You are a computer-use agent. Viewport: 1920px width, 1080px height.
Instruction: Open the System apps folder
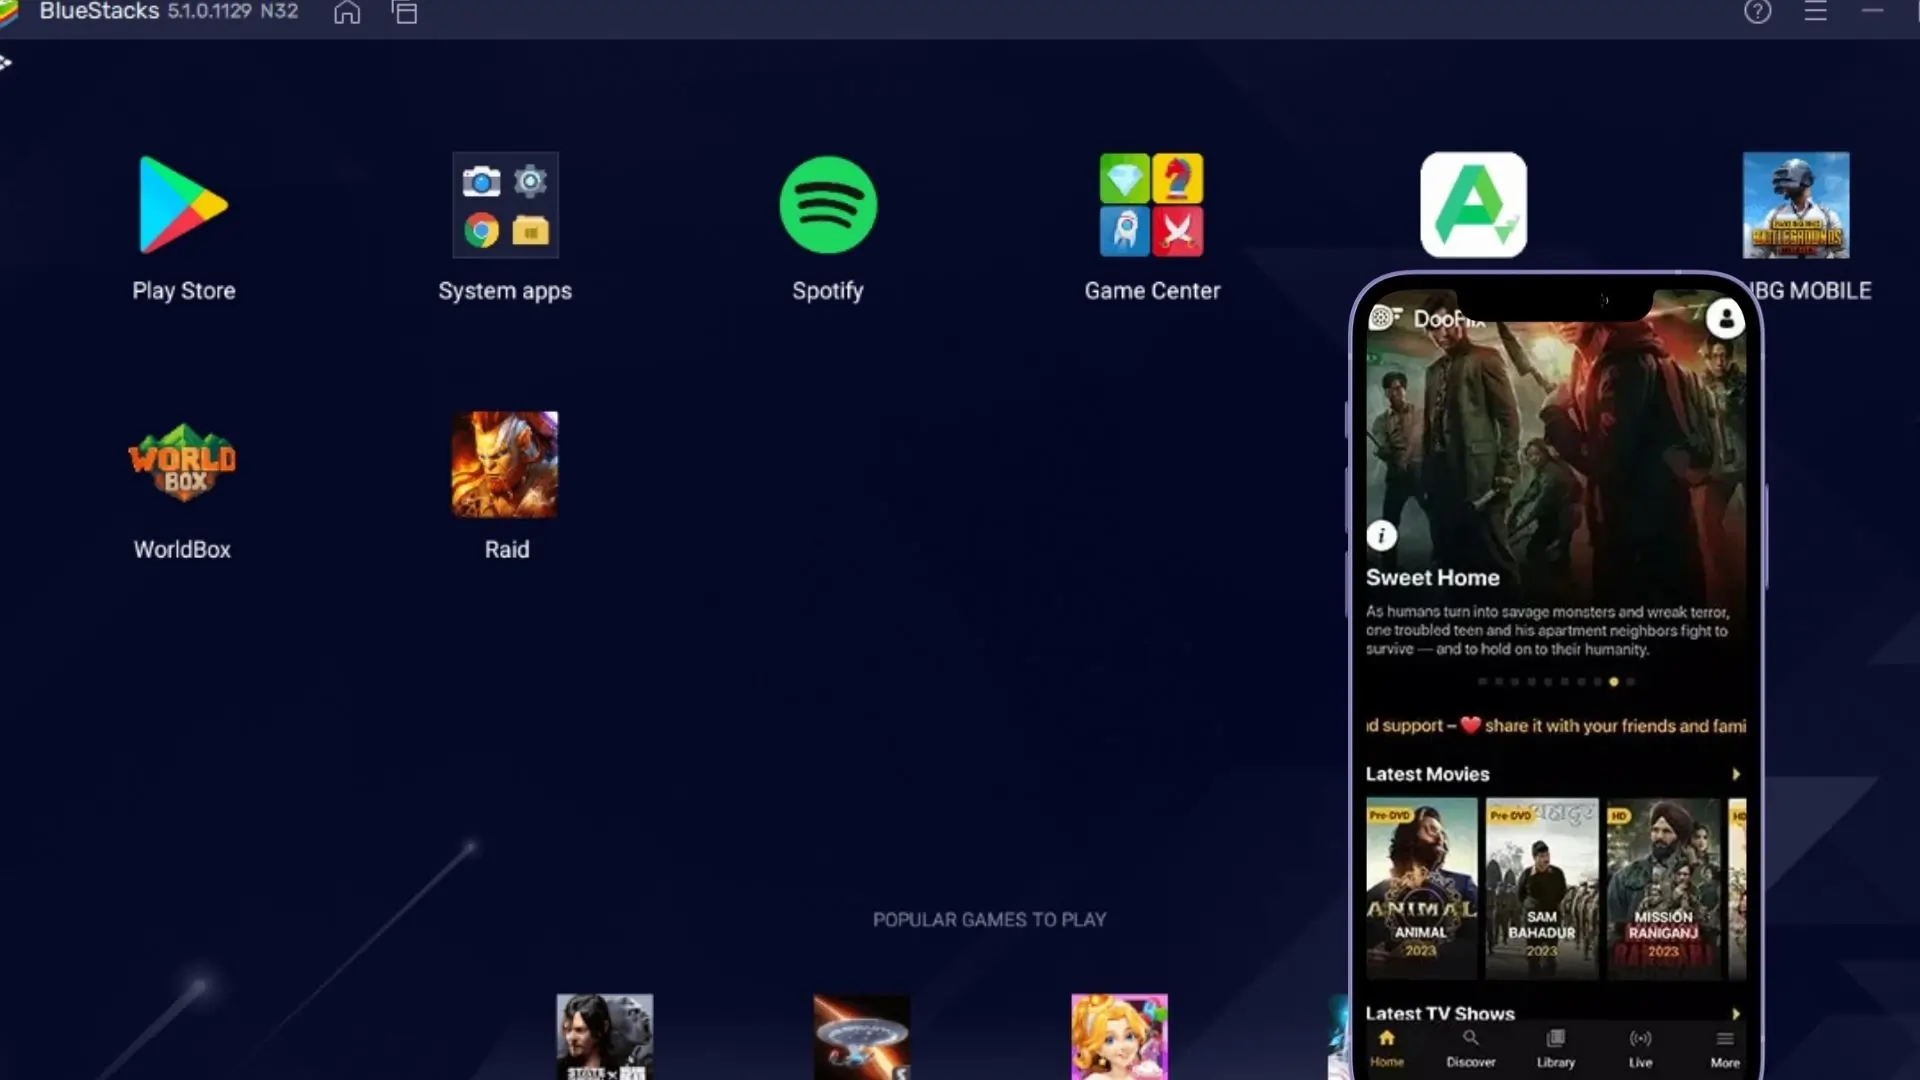point(505,206)
